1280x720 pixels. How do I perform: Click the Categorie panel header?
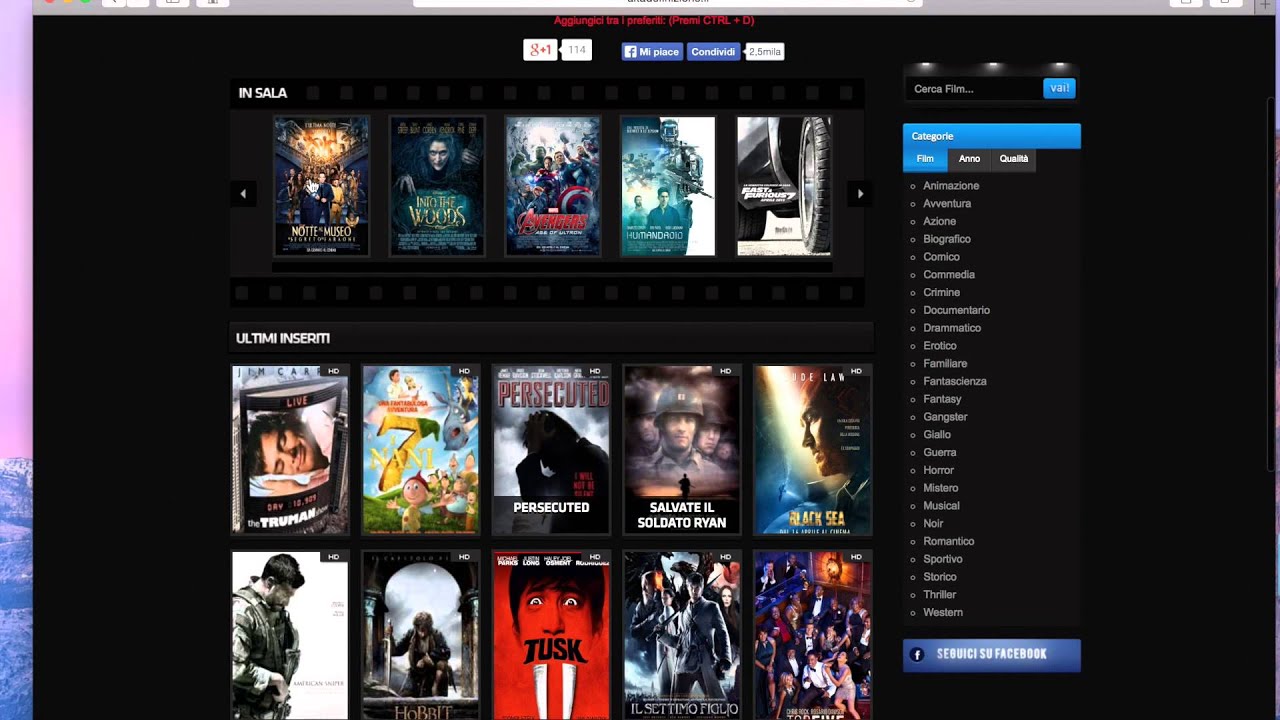click(992, 136)
